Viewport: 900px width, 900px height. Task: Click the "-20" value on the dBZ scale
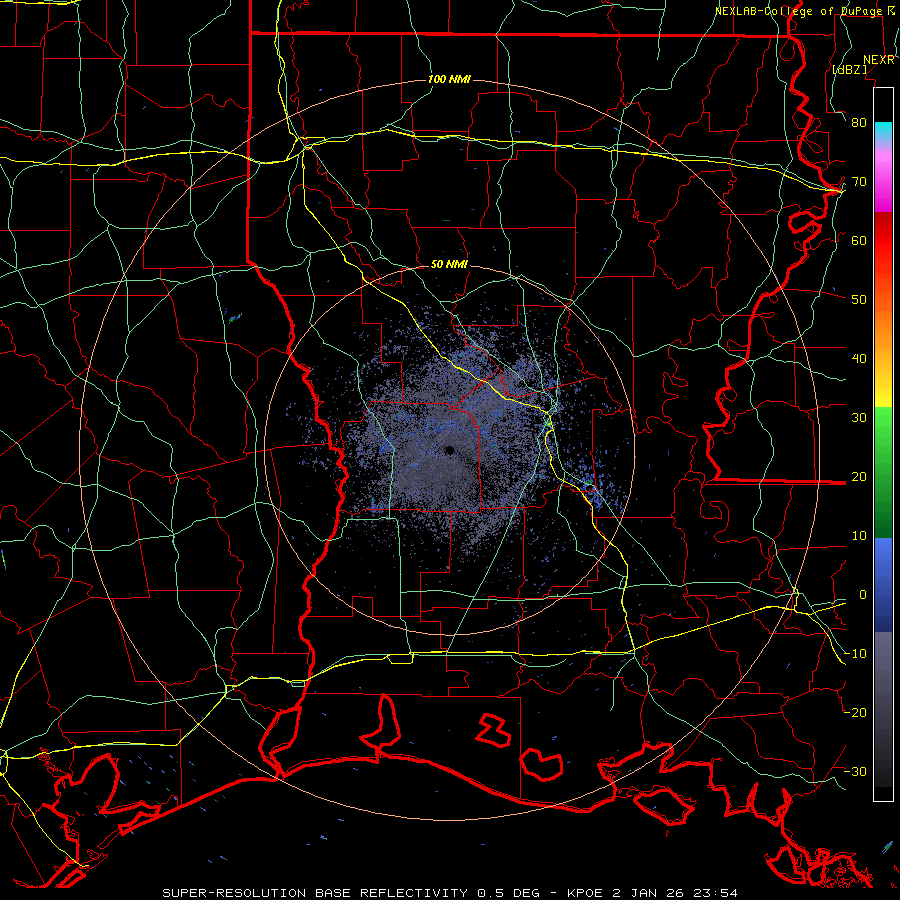[x=855, y=713]
